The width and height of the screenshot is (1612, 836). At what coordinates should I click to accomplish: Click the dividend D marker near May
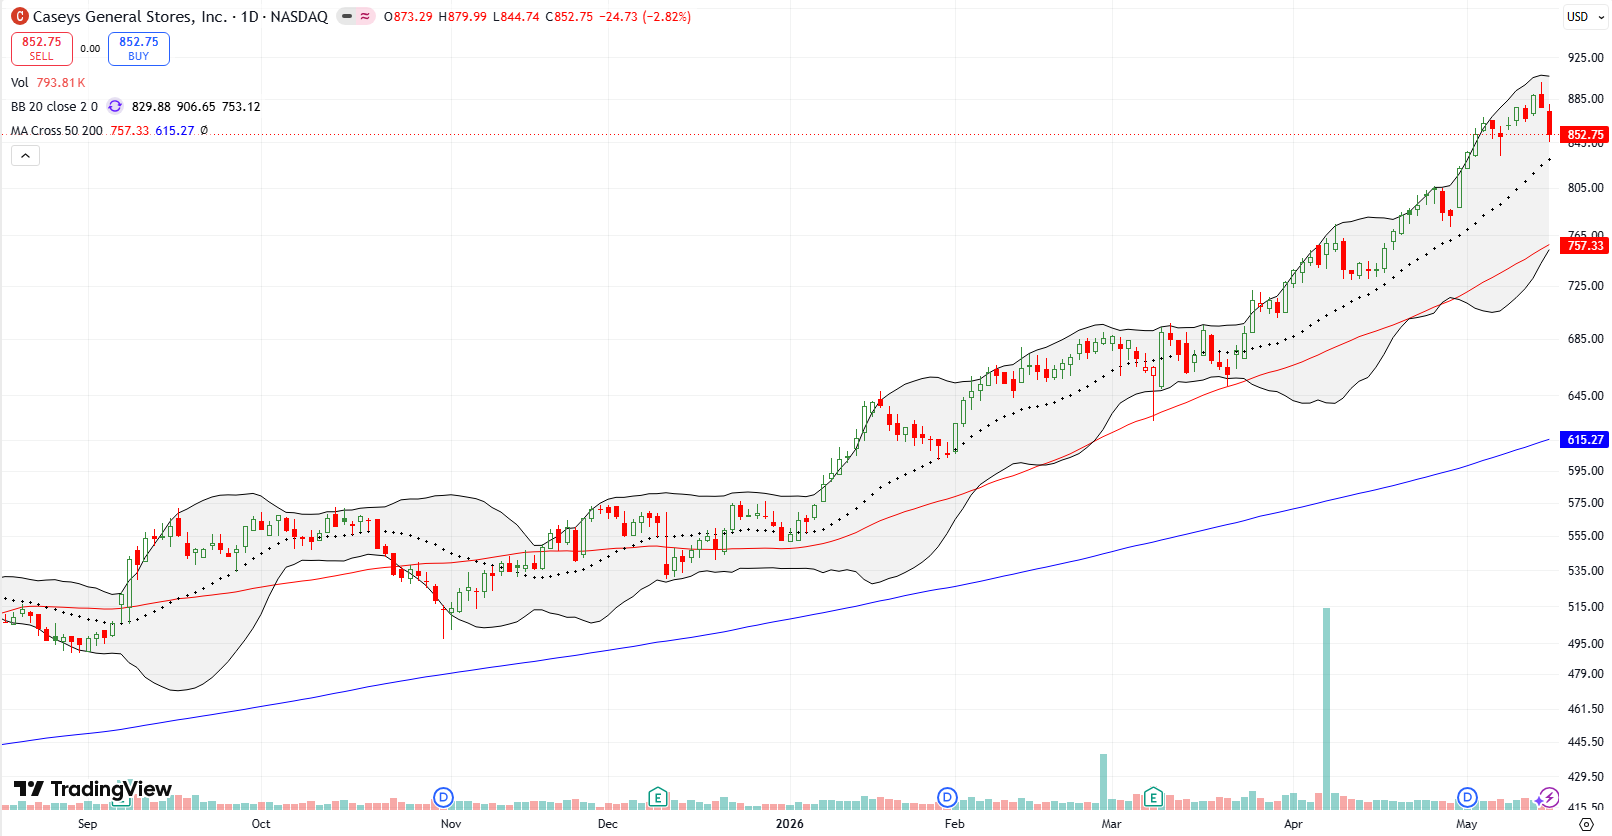click(1467, 797)
